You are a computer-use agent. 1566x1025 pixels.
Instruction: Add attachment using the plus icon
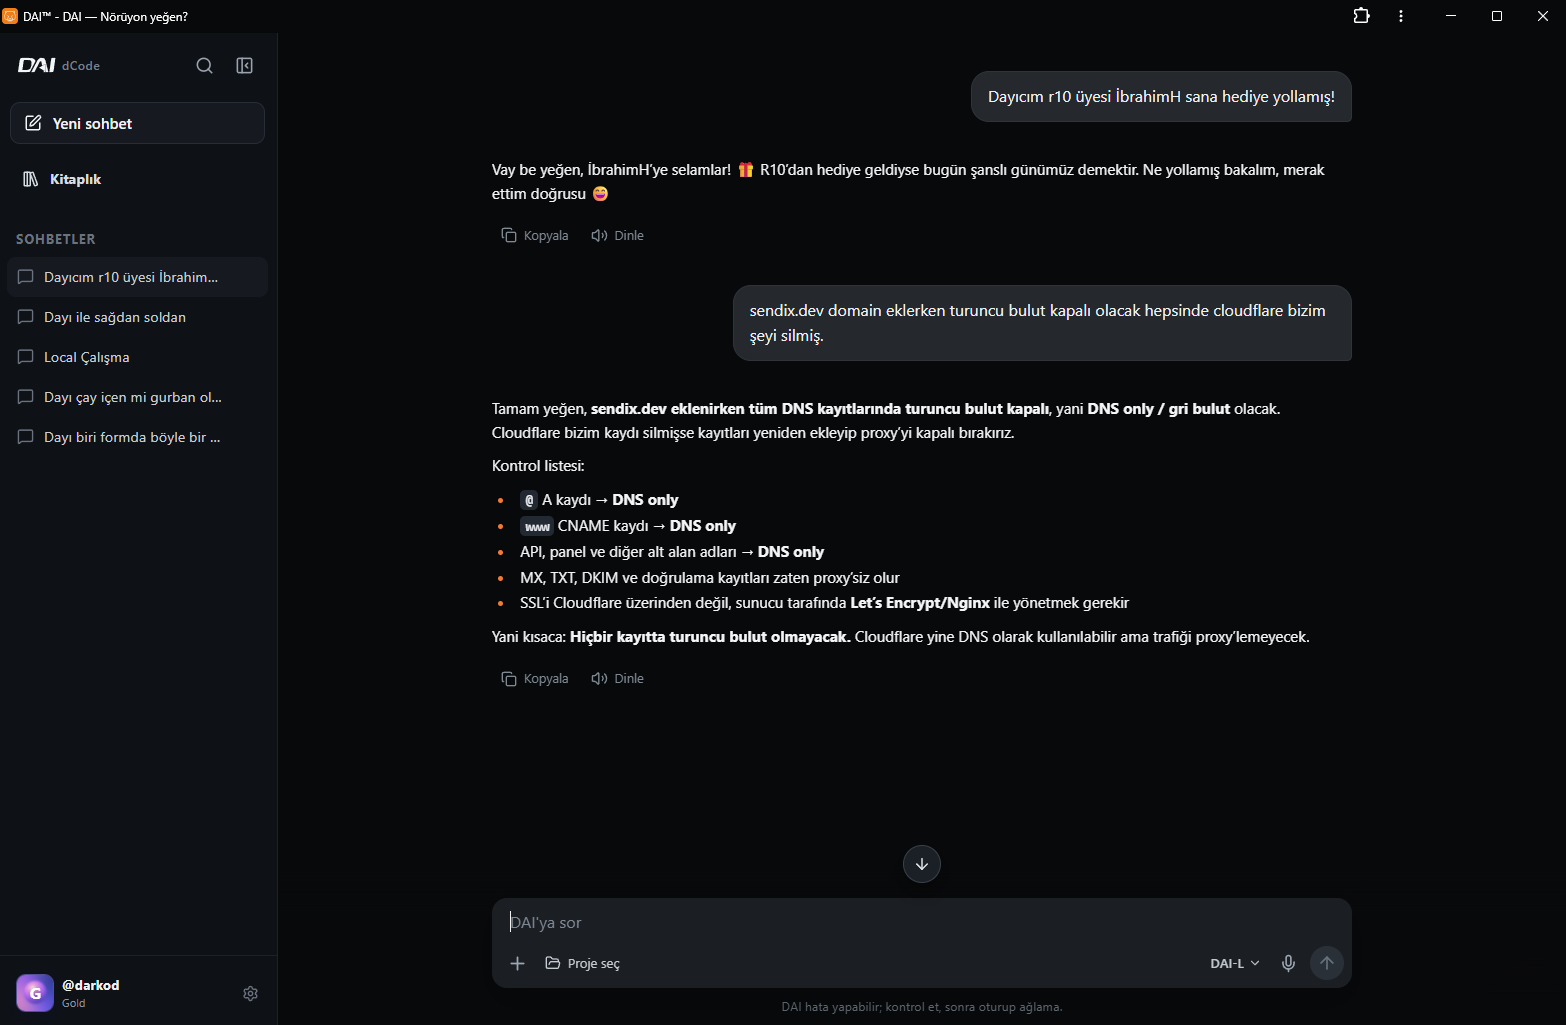point(517,963)
